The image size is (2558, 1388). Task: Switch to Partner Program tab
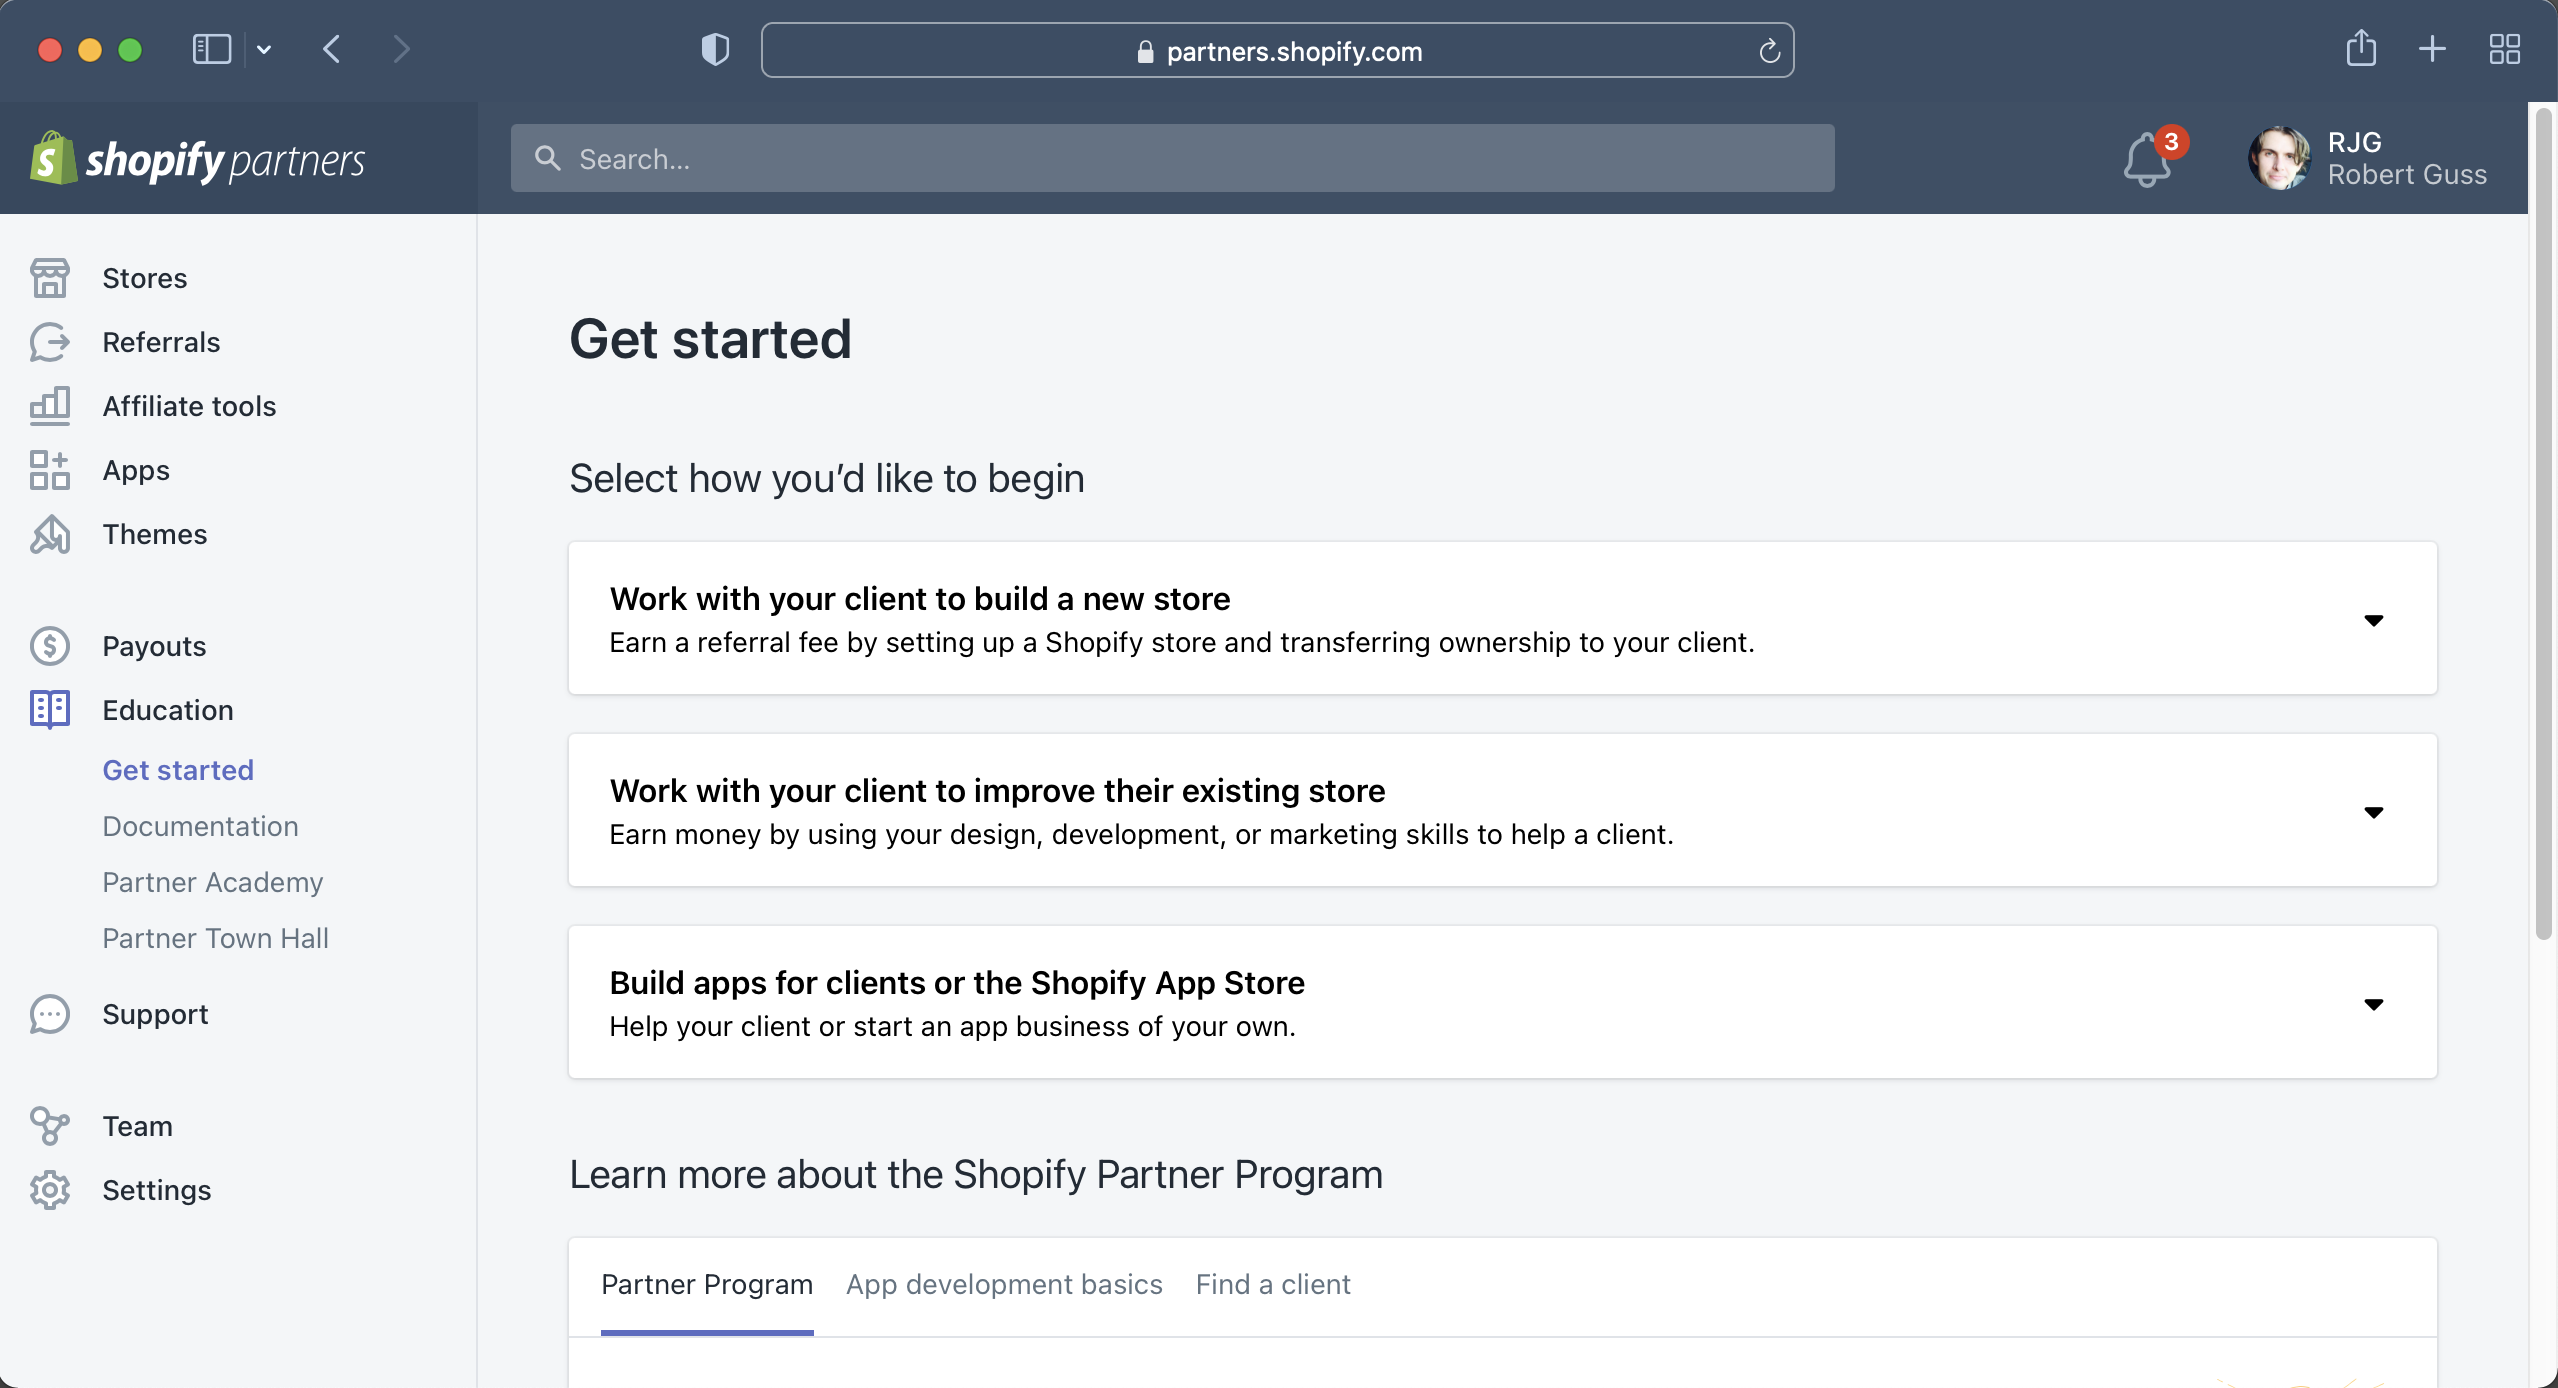point(707,1285)
